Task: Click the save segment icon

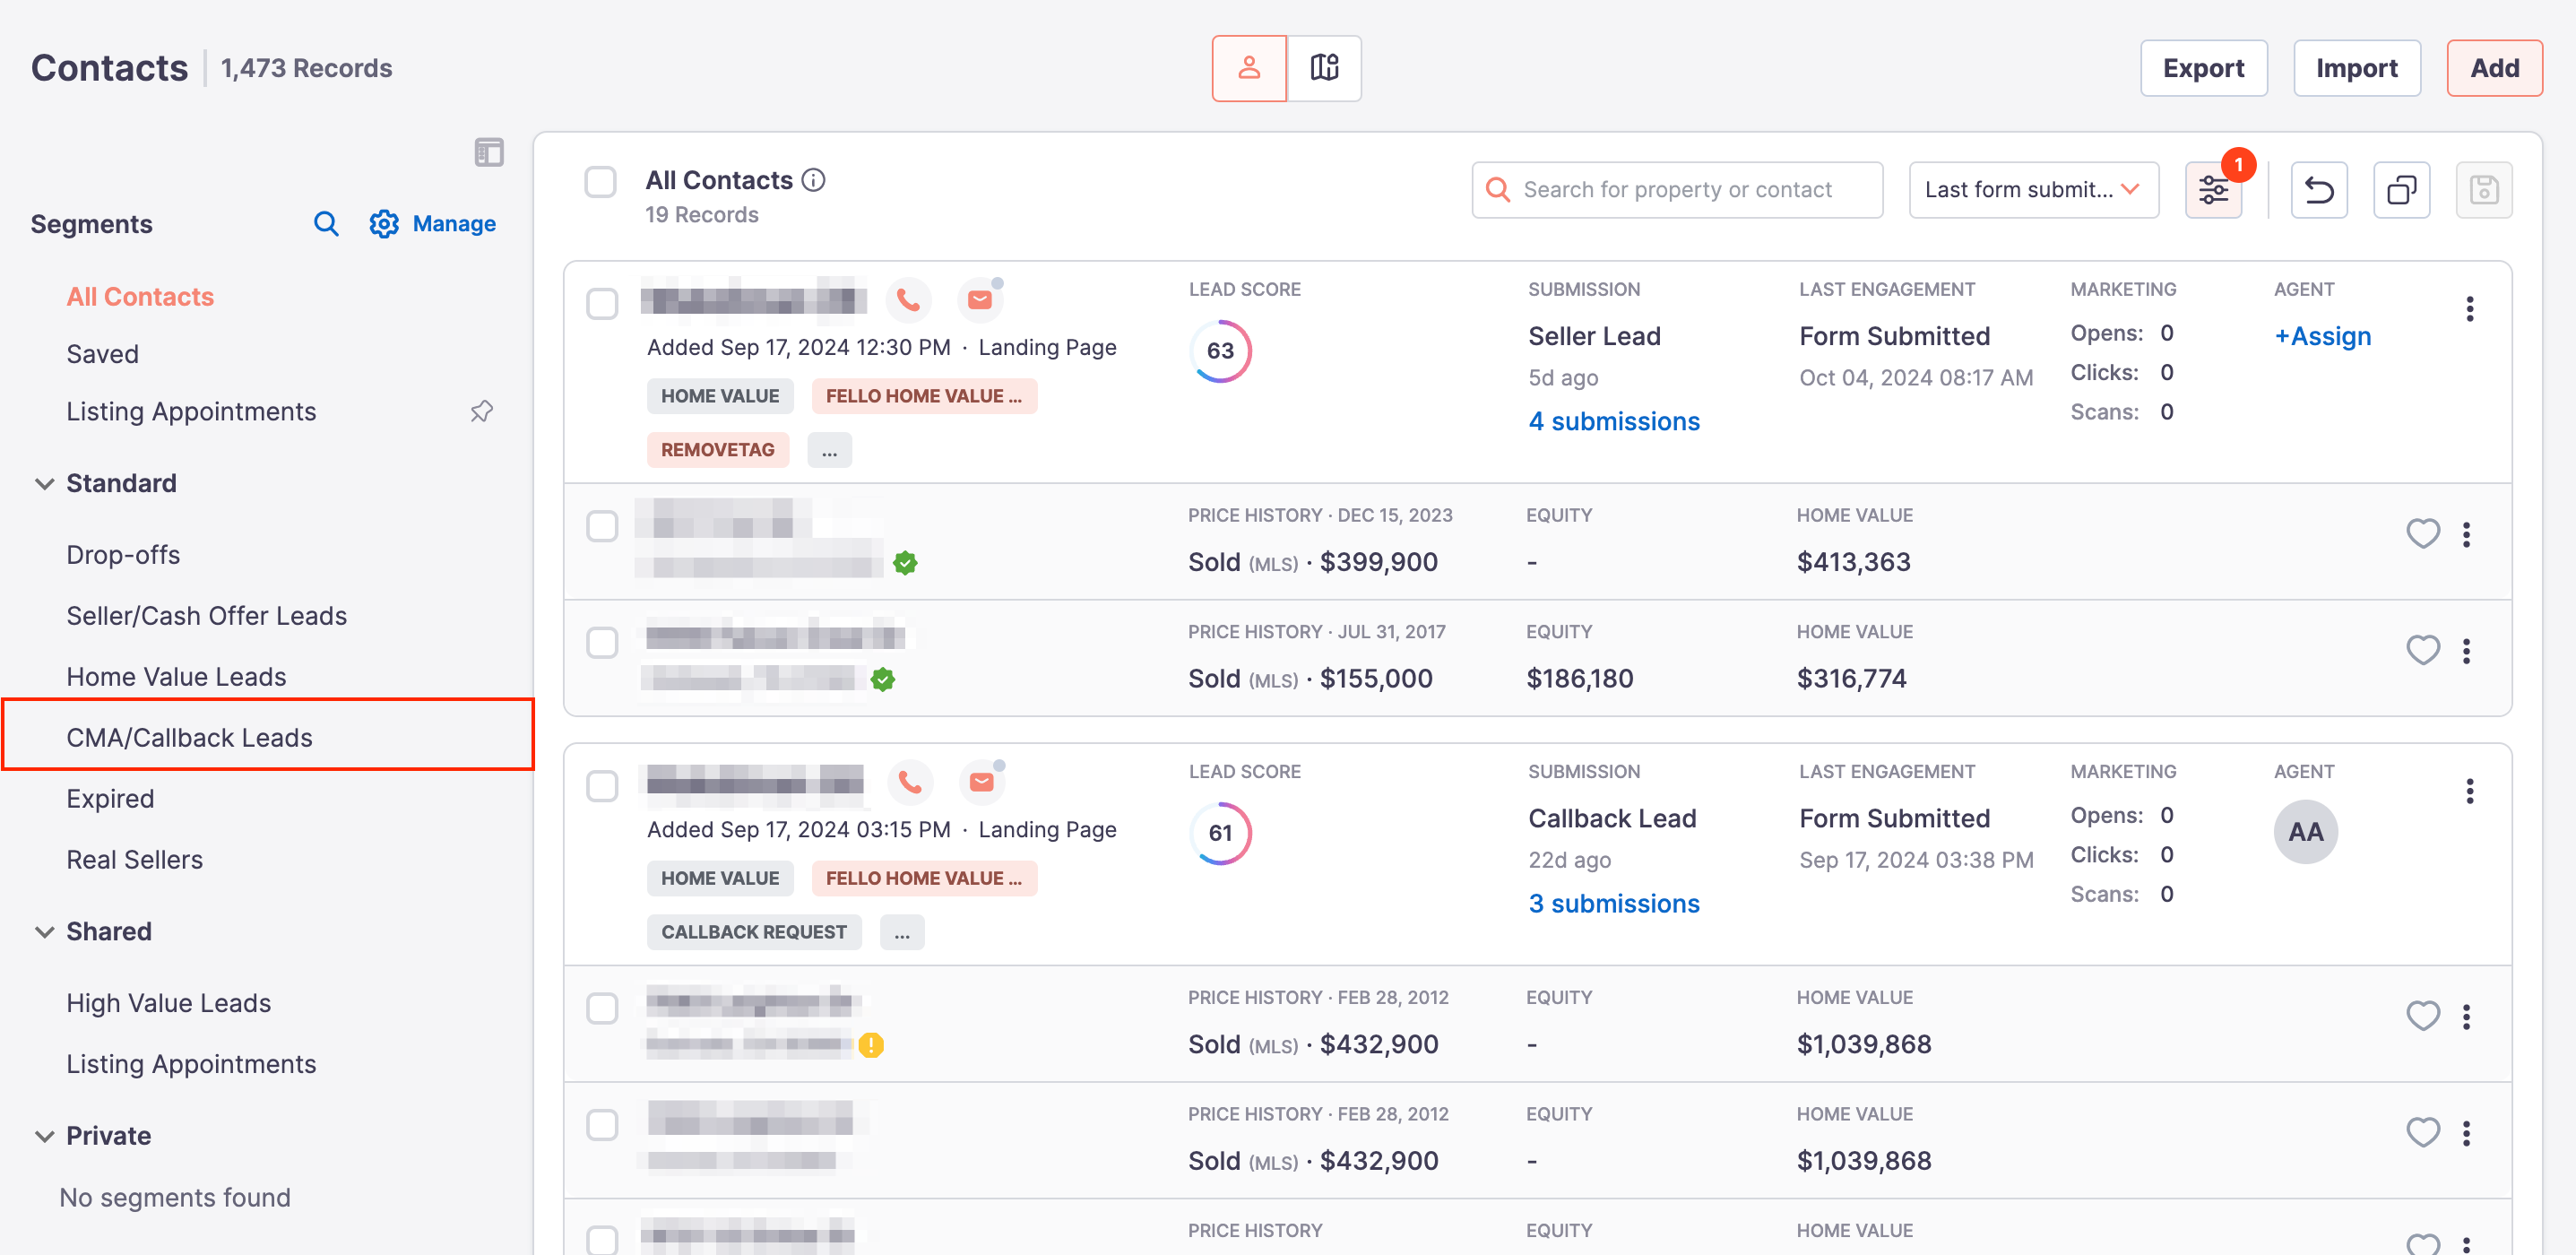Action: 2484,189
